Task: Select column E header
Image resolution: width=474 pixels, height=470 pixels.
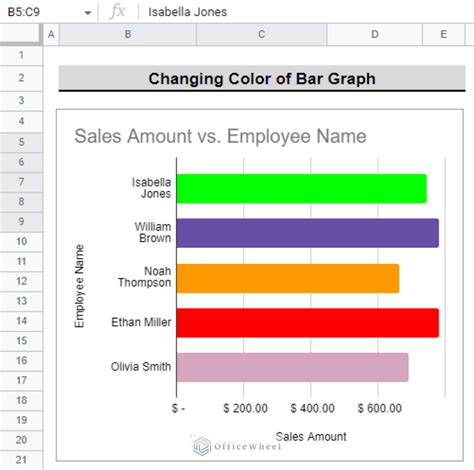Action: (x=444, y=34)
